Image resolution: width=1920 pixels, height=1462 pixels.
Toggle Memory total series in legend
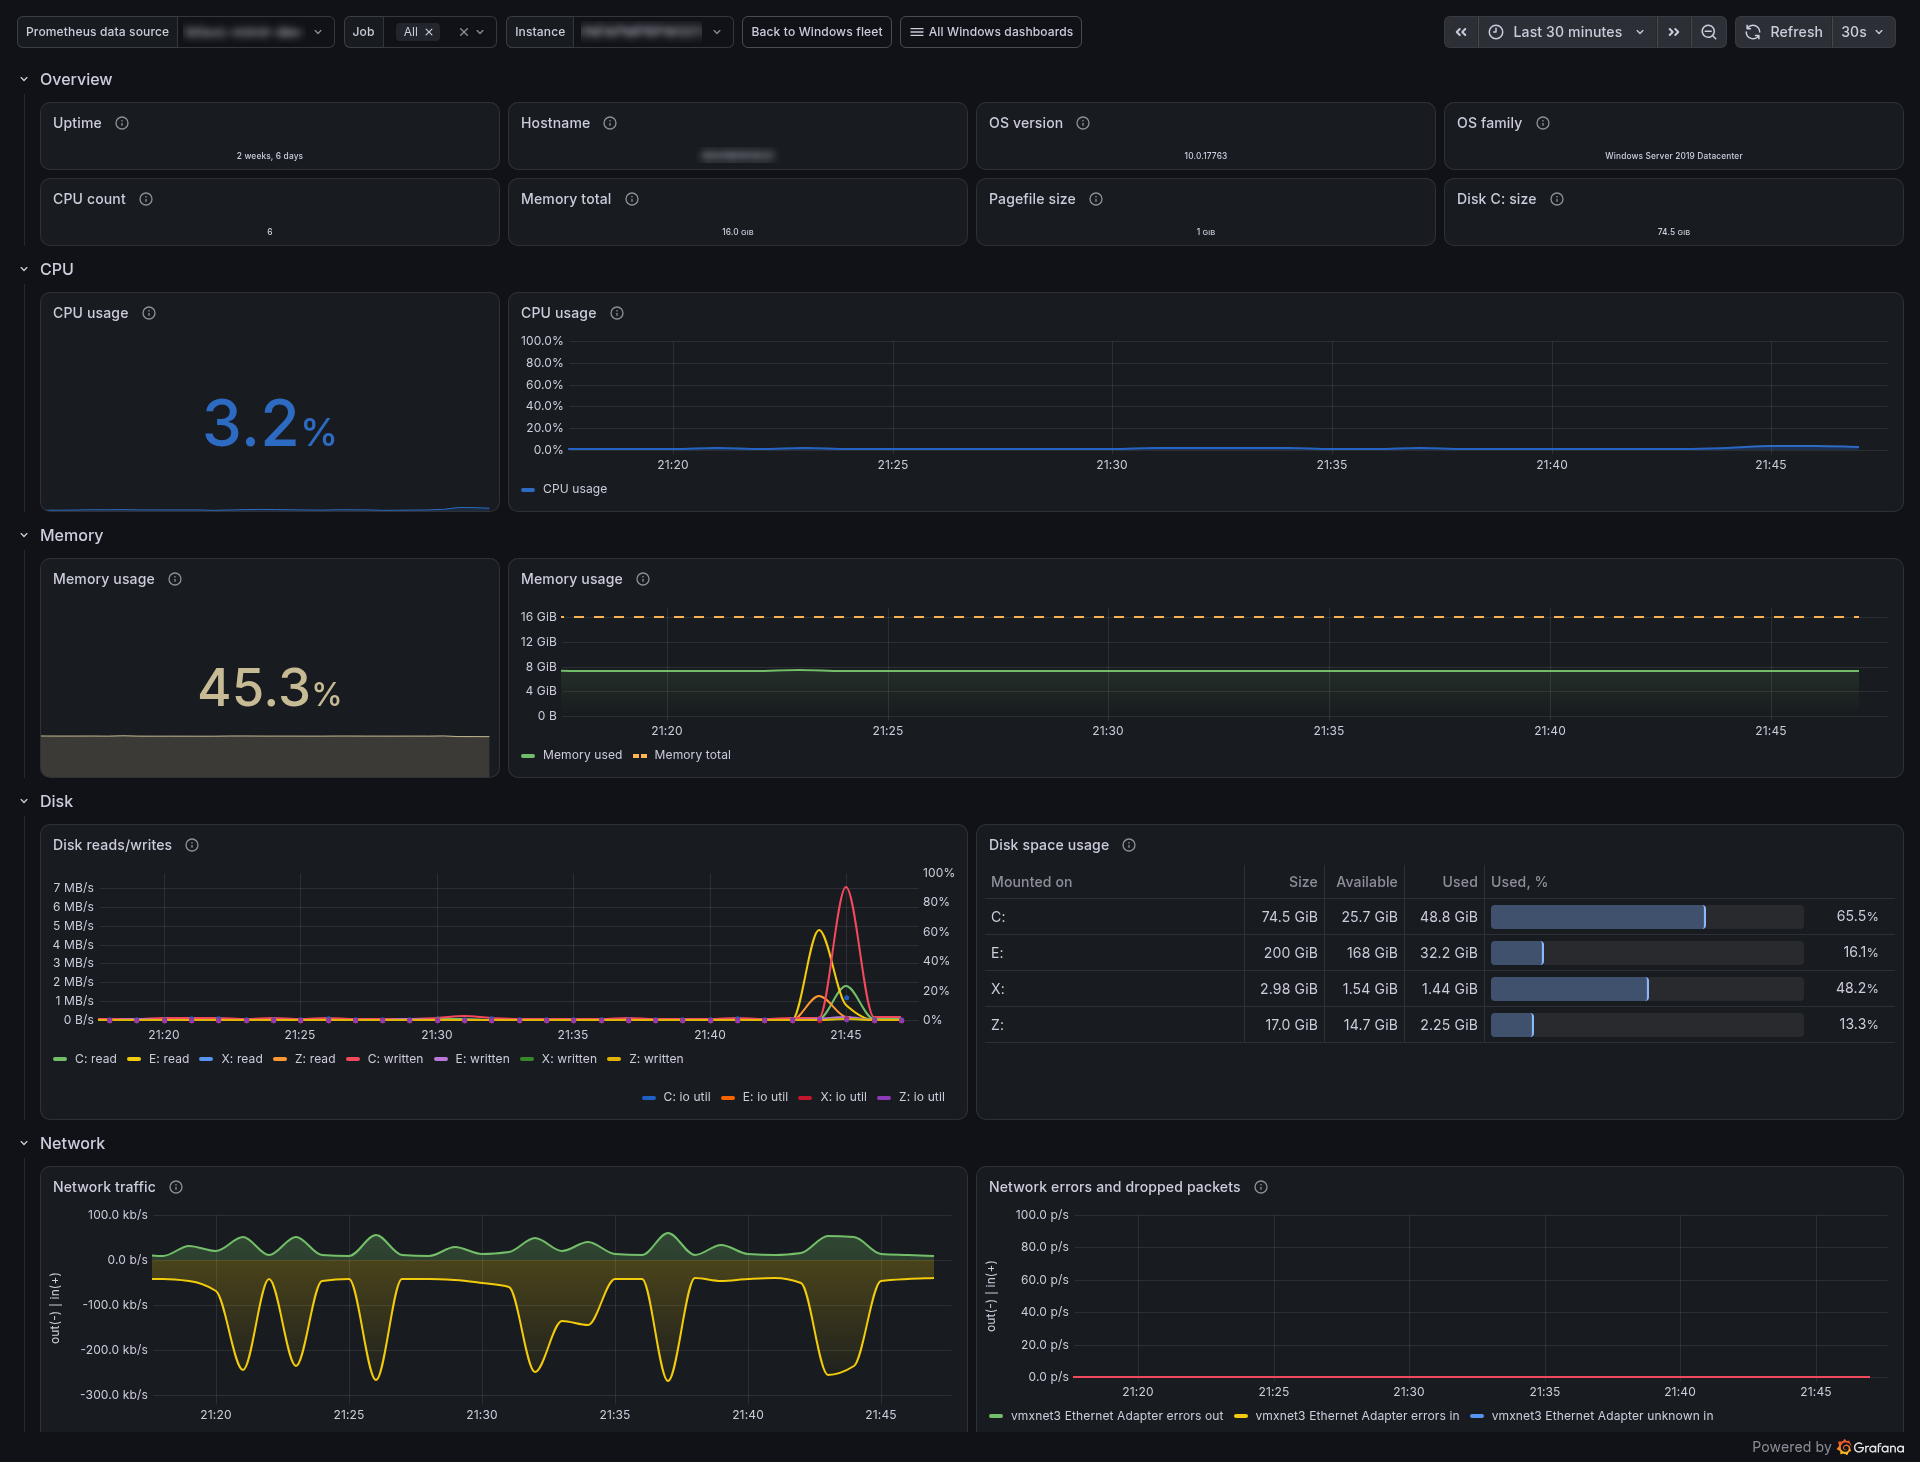[x=682, y=755]
